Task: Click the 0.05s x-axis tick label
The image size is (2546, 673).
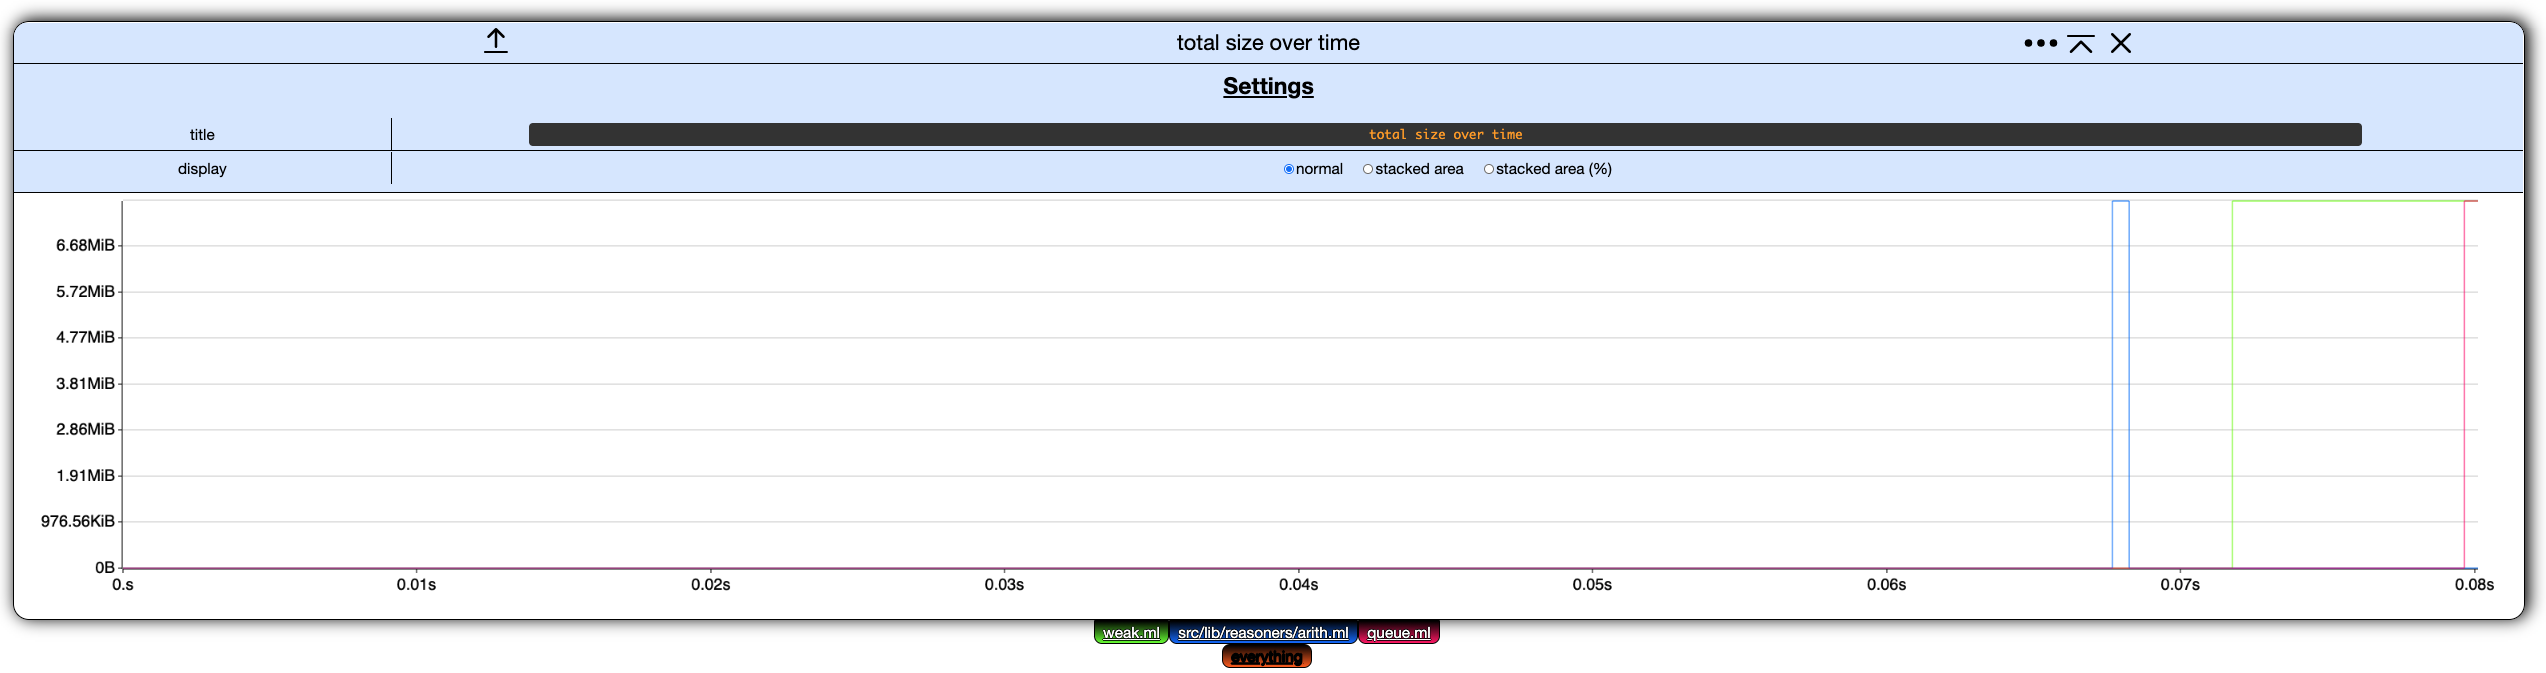Action: click(x=1592, y=585)
